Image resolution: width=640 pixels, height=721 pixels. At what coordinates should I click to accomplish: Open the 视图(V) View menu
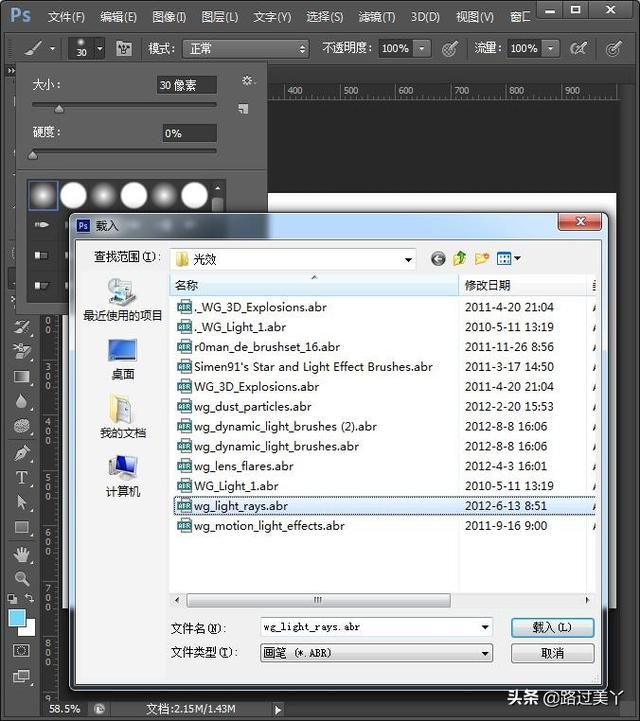pyautogui.click(x=475, y=17)
